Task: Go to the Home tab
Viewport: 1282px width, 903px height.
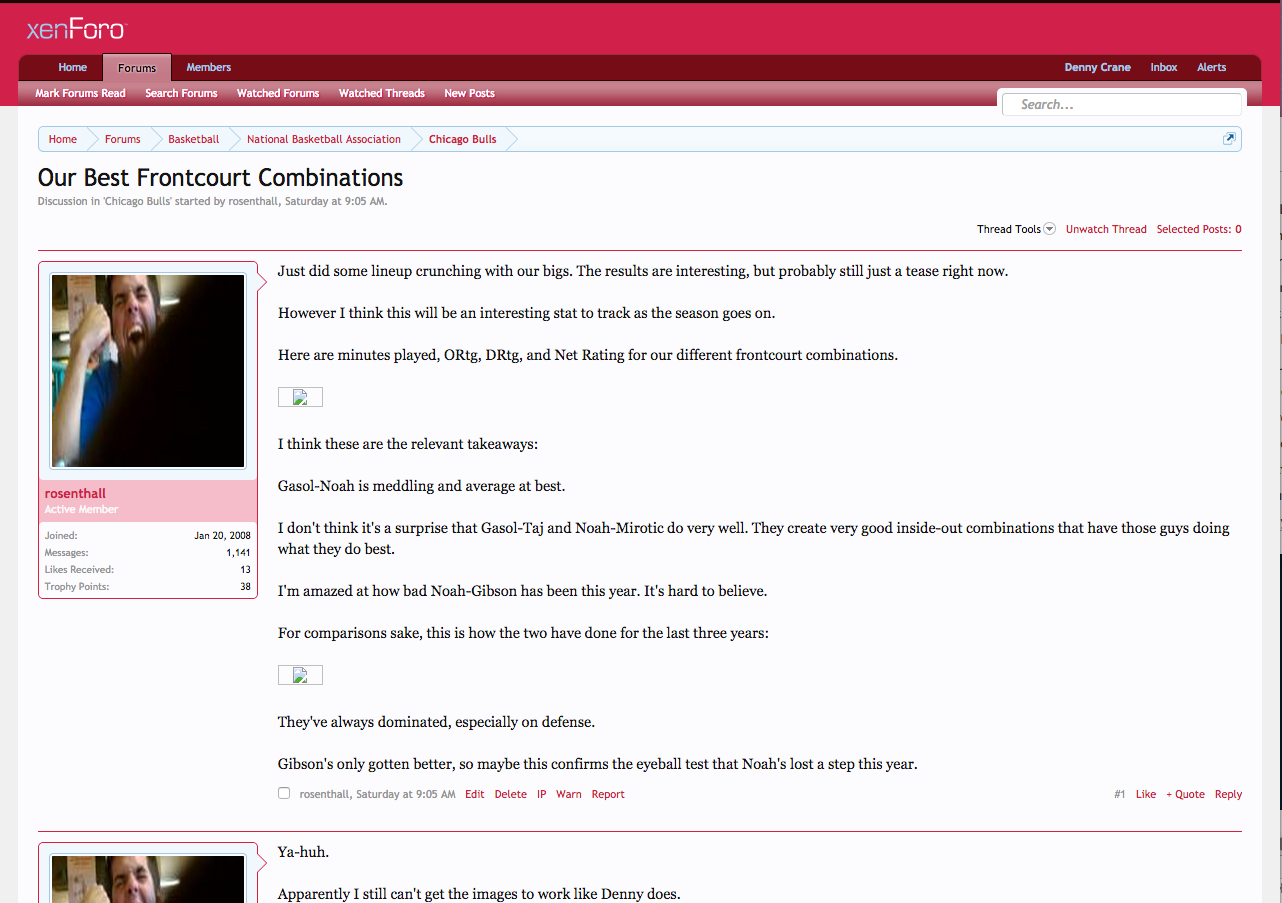Action: [72, 68]
